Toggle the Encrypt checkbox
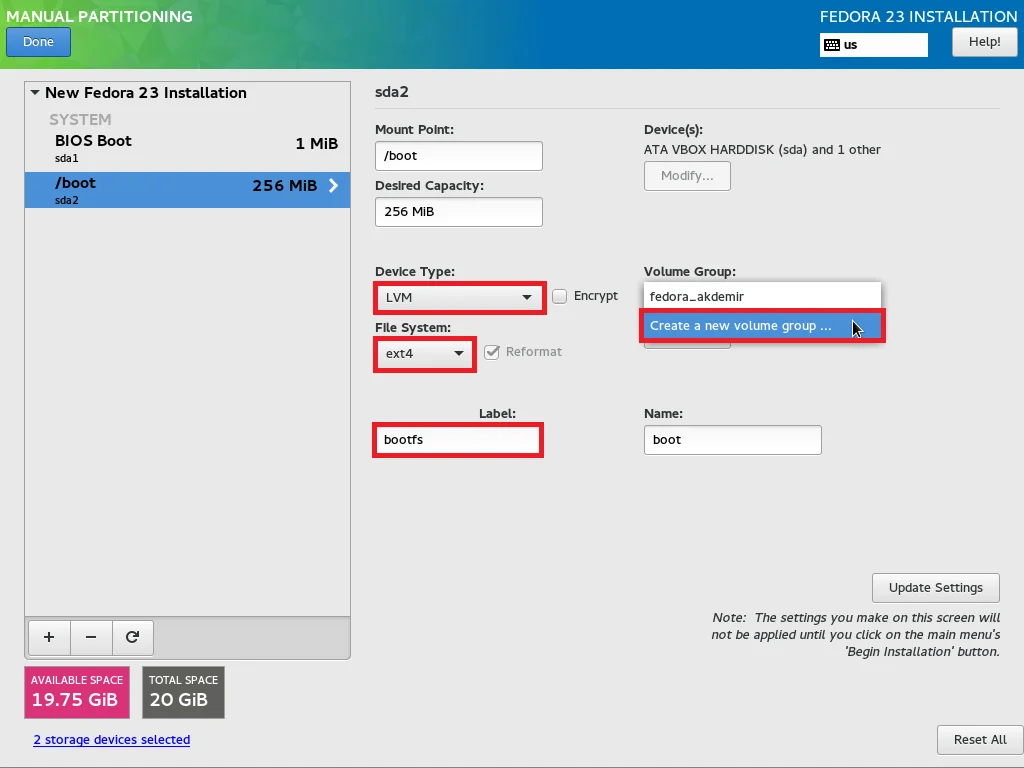1024x768 pixels. click(559, 296)
